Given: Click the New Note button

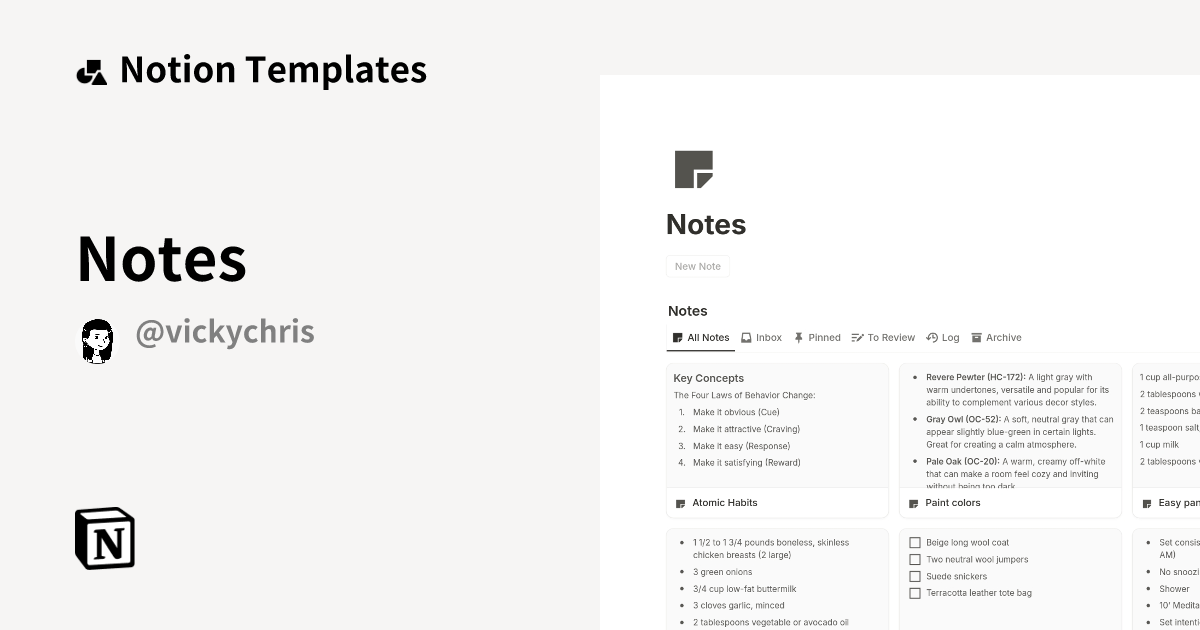Looking at the screenshot, I should click(x=698, y=266).
